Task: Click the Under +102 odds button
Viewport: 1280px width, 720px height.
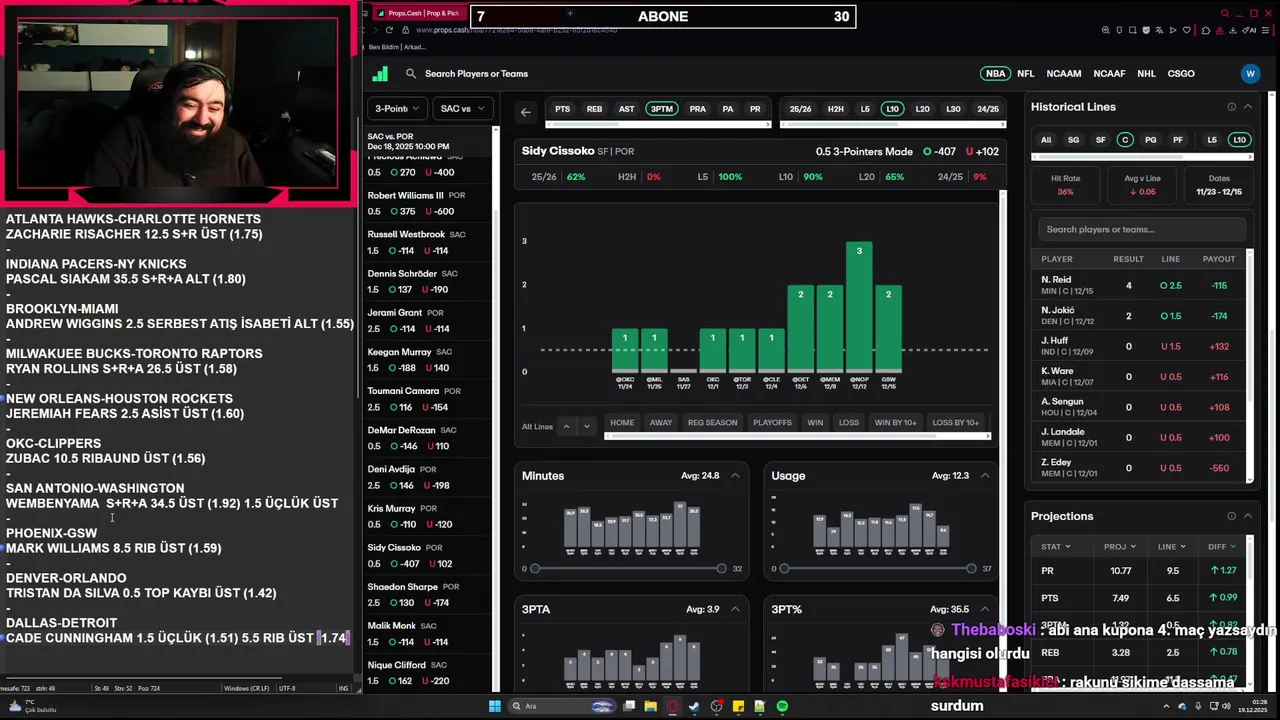Action: coord(982,152)
